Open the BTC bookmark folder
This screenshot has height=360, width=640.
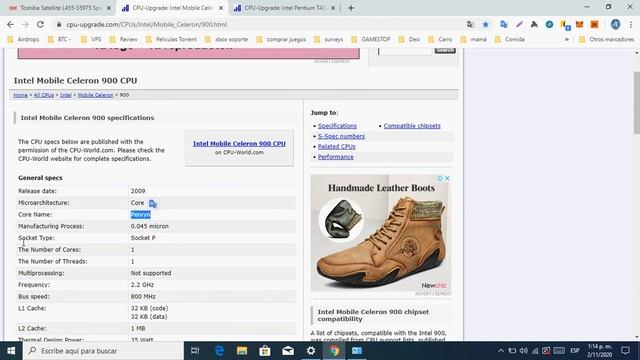(60, 40)
